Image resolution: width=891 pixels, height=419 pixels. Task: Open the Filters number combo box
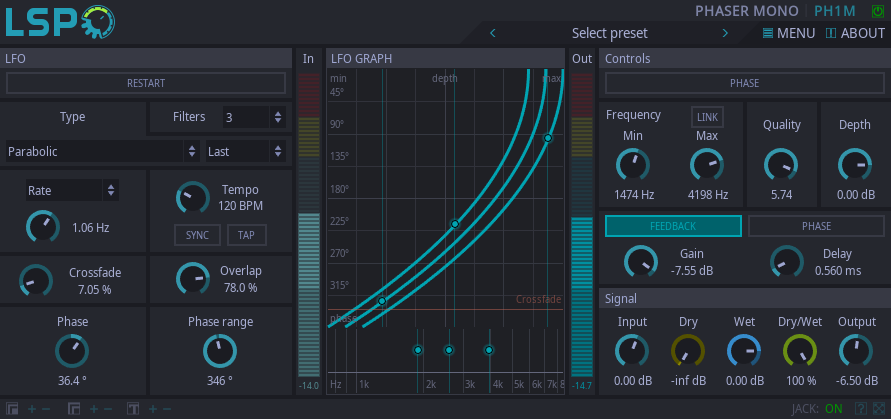click(x=254, y=118)
